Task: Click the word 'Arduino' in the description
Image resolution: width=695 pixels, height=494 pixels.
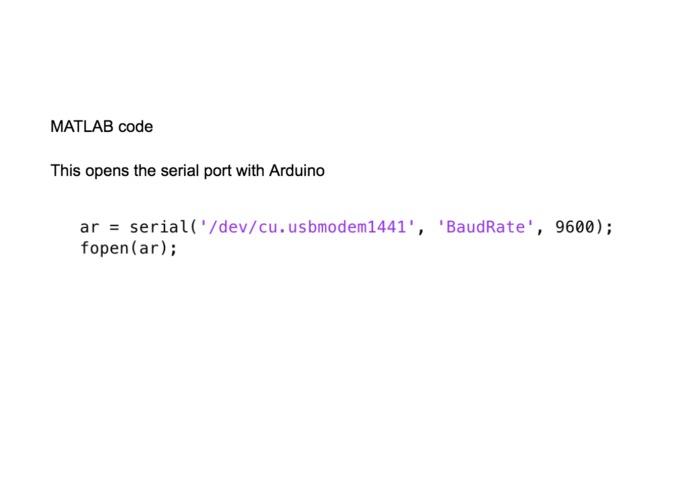Action: [297, 171]
